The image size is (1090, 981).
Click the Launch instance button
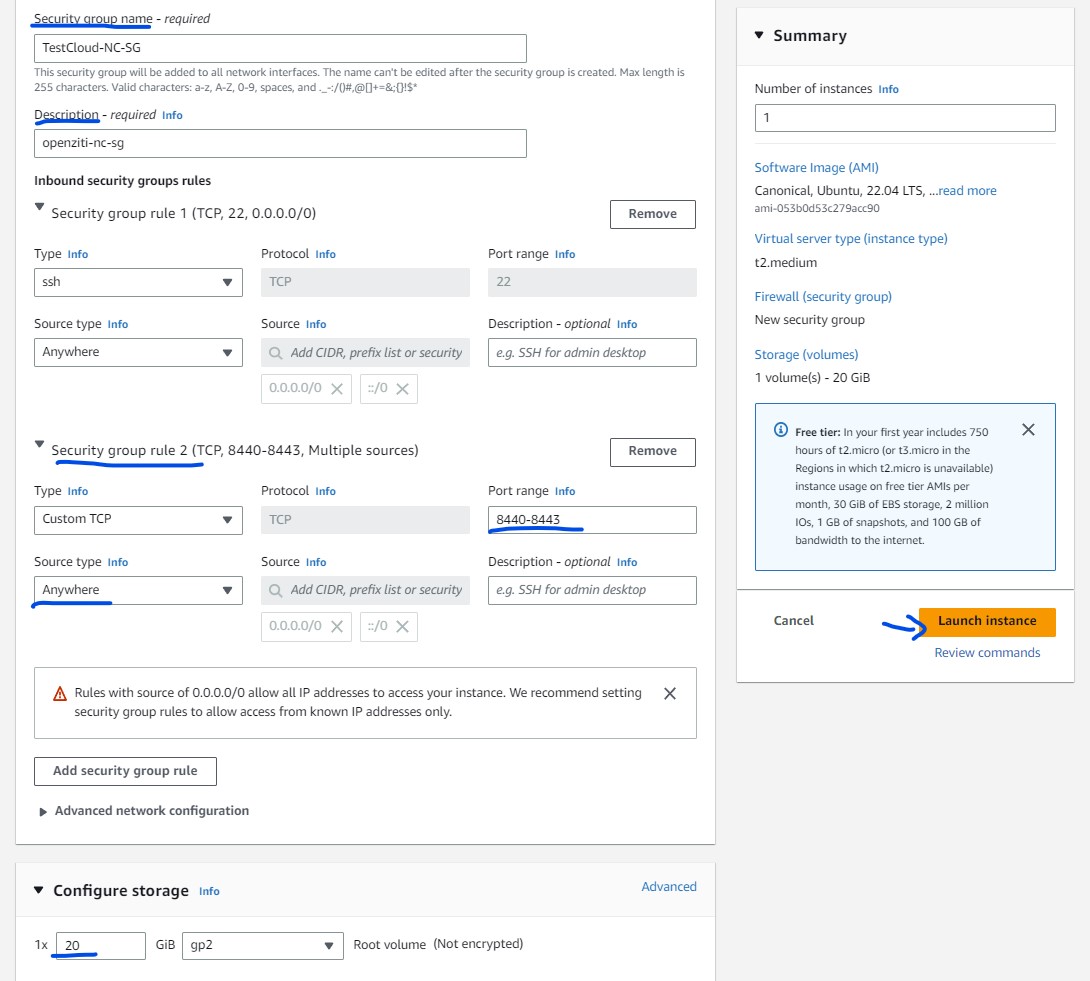point(986,621)
